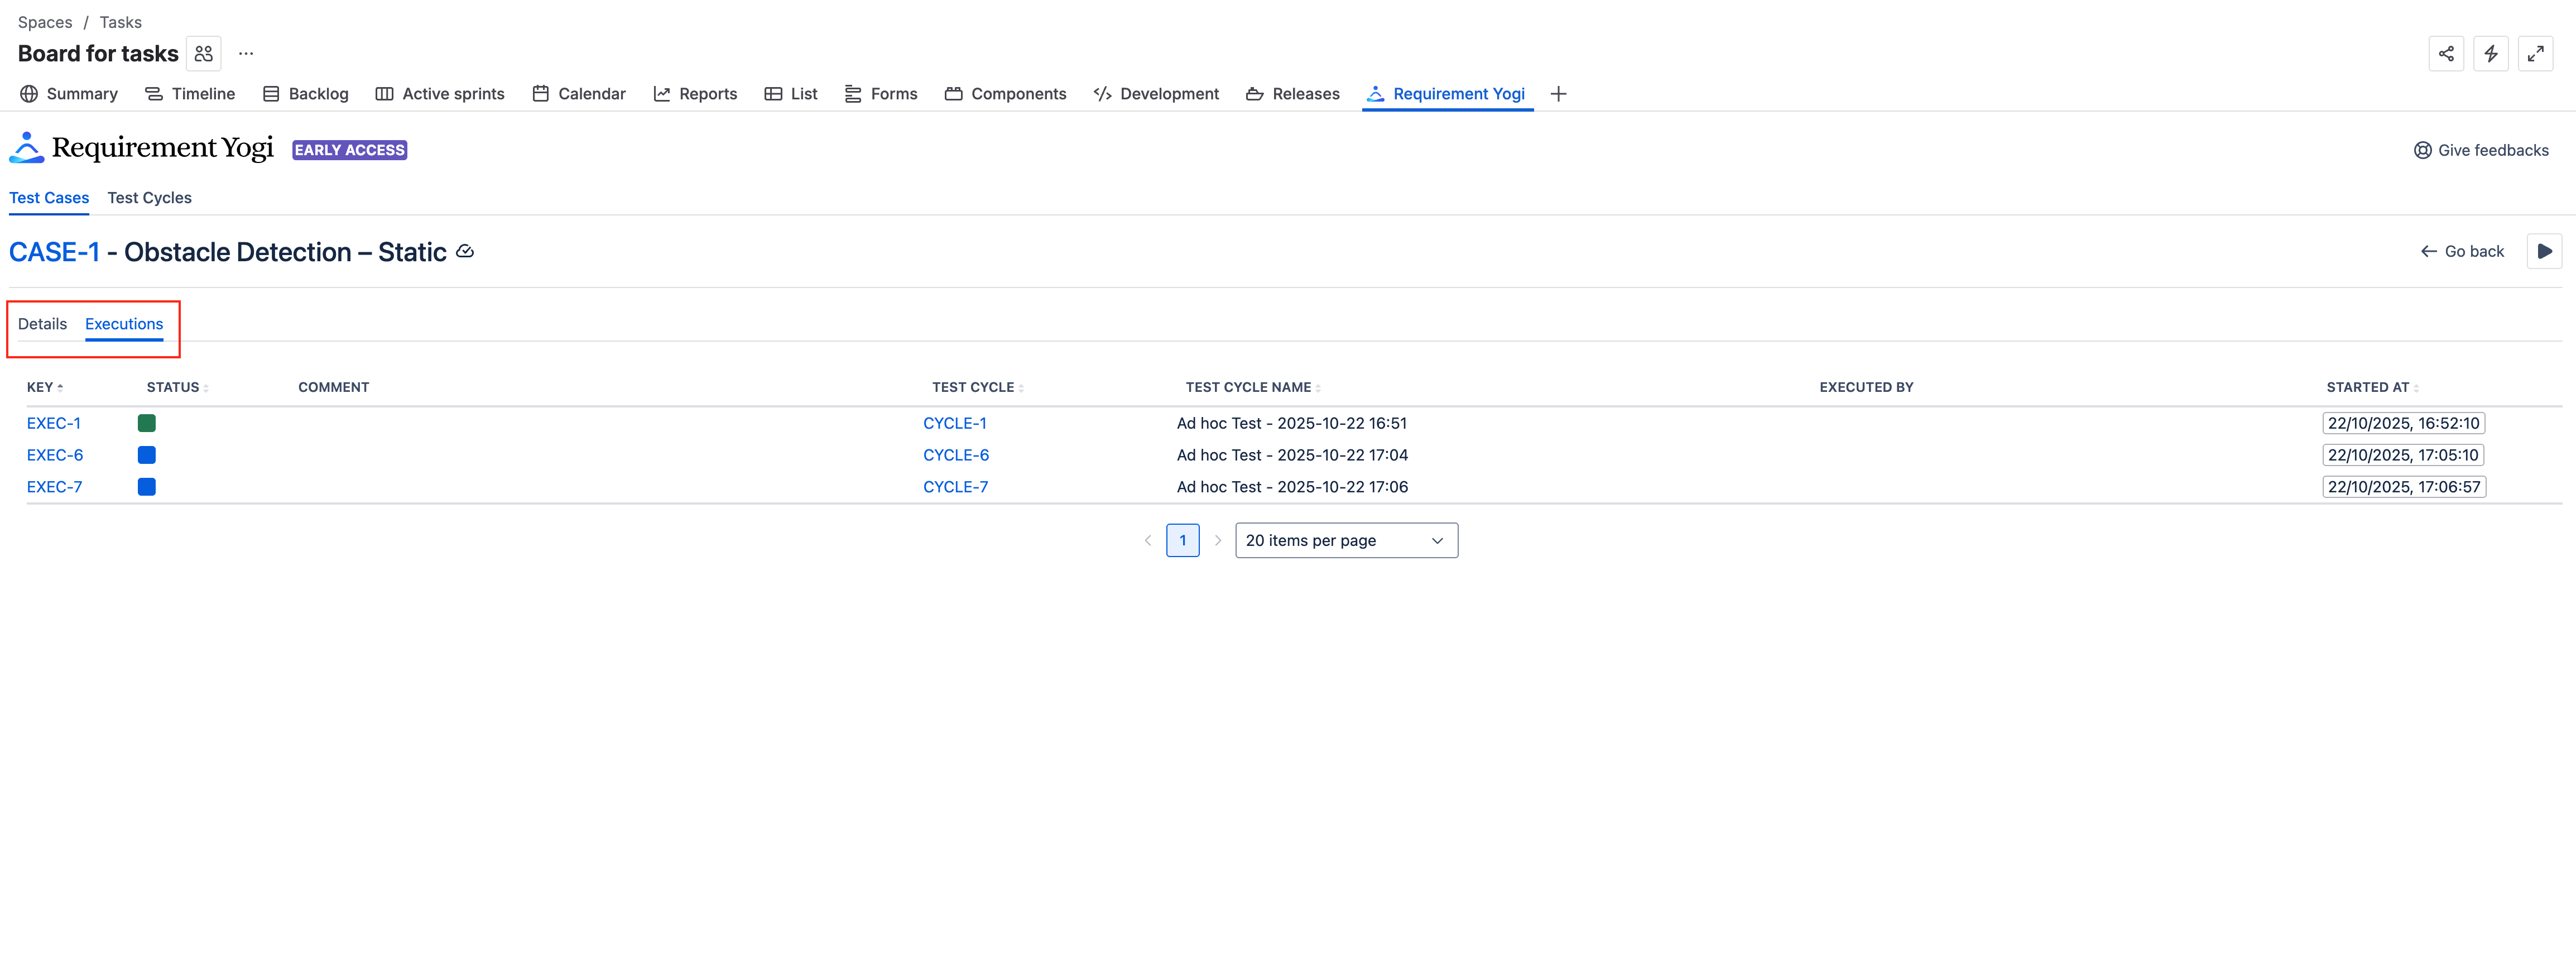This screenshot has height=959, width=2576.
Task: Open the board ellipsis actions menu
Action: [x=245, y=53]
